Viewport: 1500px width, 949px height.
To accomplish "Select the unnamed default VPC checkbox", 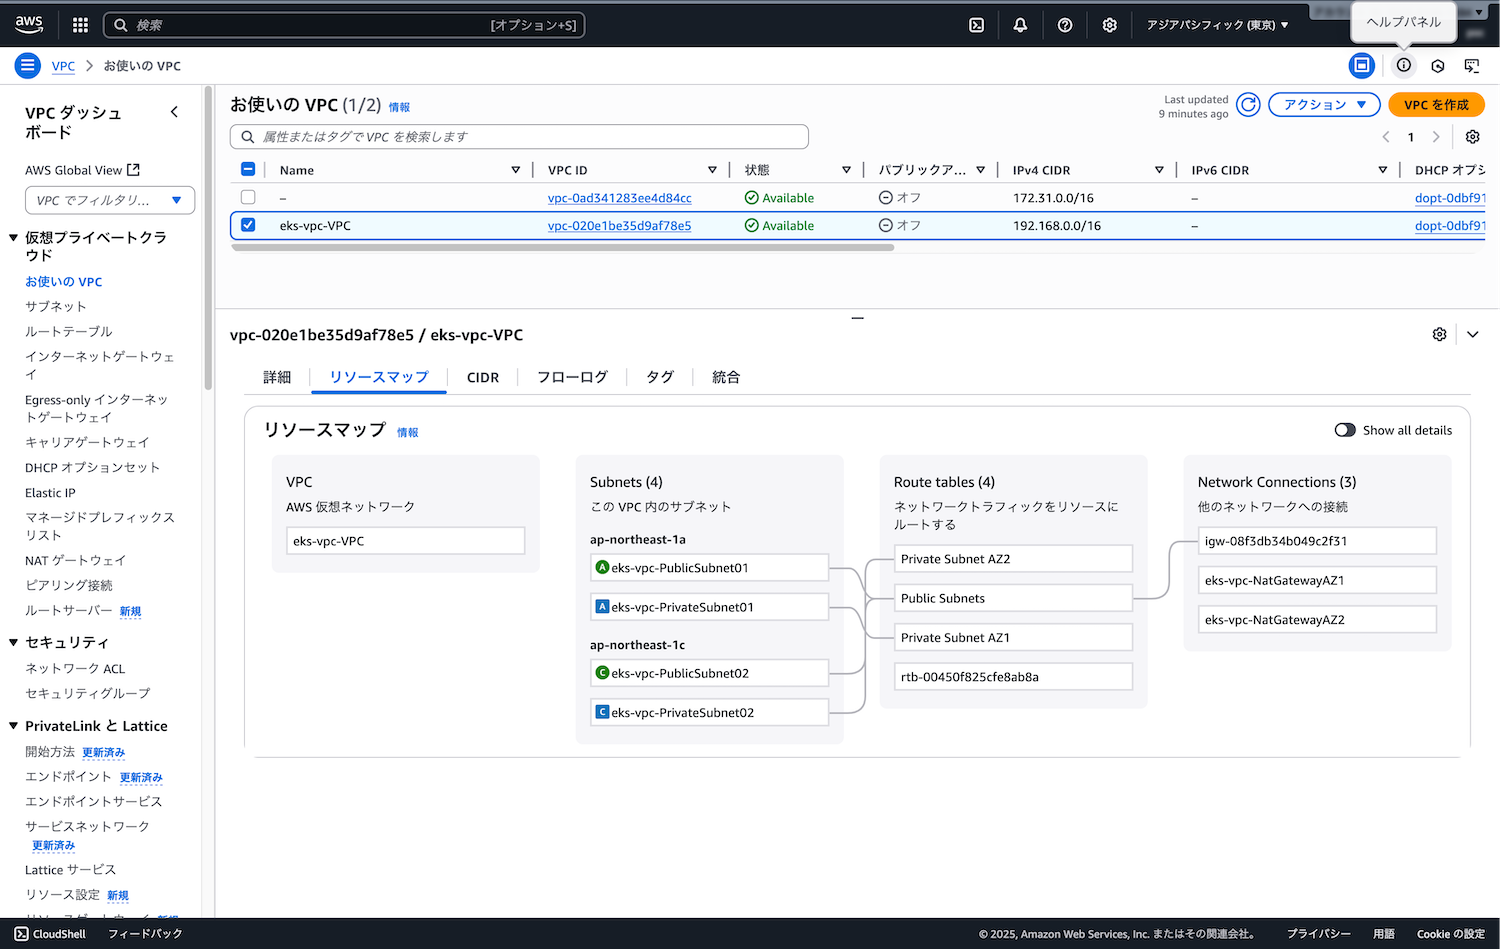I will pyautogui.click(x=248, y=198).
